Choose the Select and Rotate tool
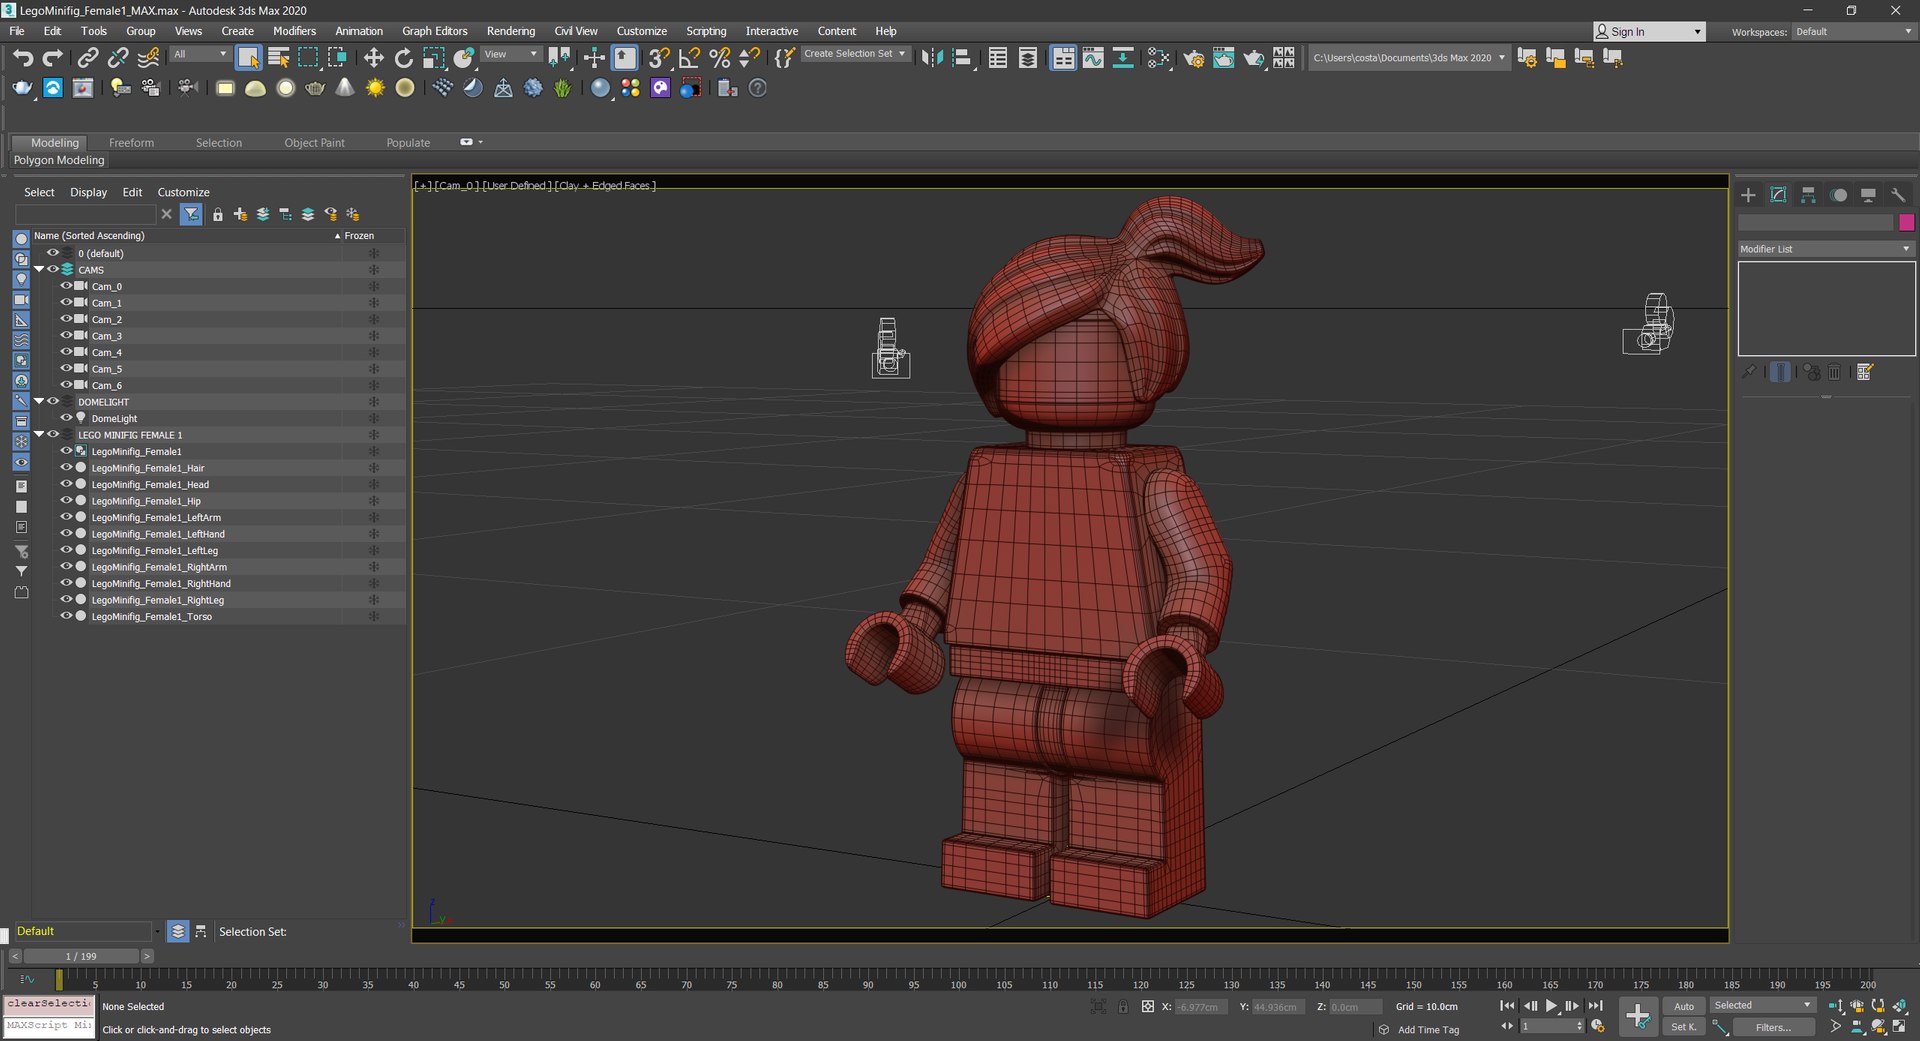Viewport: 1920px width, 1041px height. (x=403, y=58)
